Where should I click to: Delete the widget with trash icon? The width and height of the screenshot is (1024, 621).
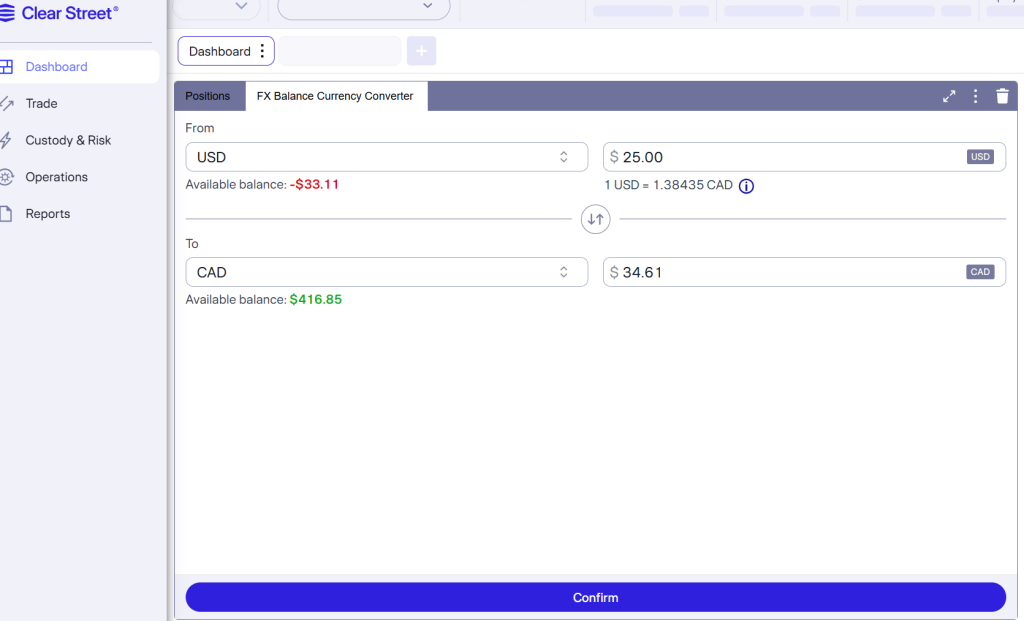point(1002,96)
